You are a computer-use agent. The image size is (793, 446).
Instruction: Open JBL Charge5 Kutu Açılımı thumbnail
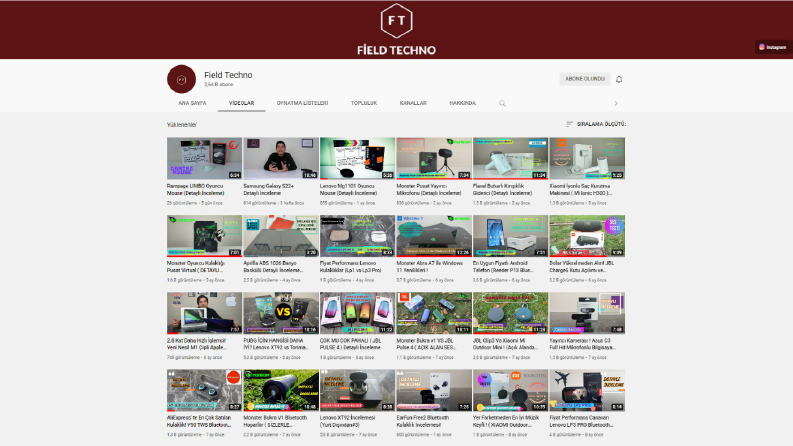[x=587, y=236]
